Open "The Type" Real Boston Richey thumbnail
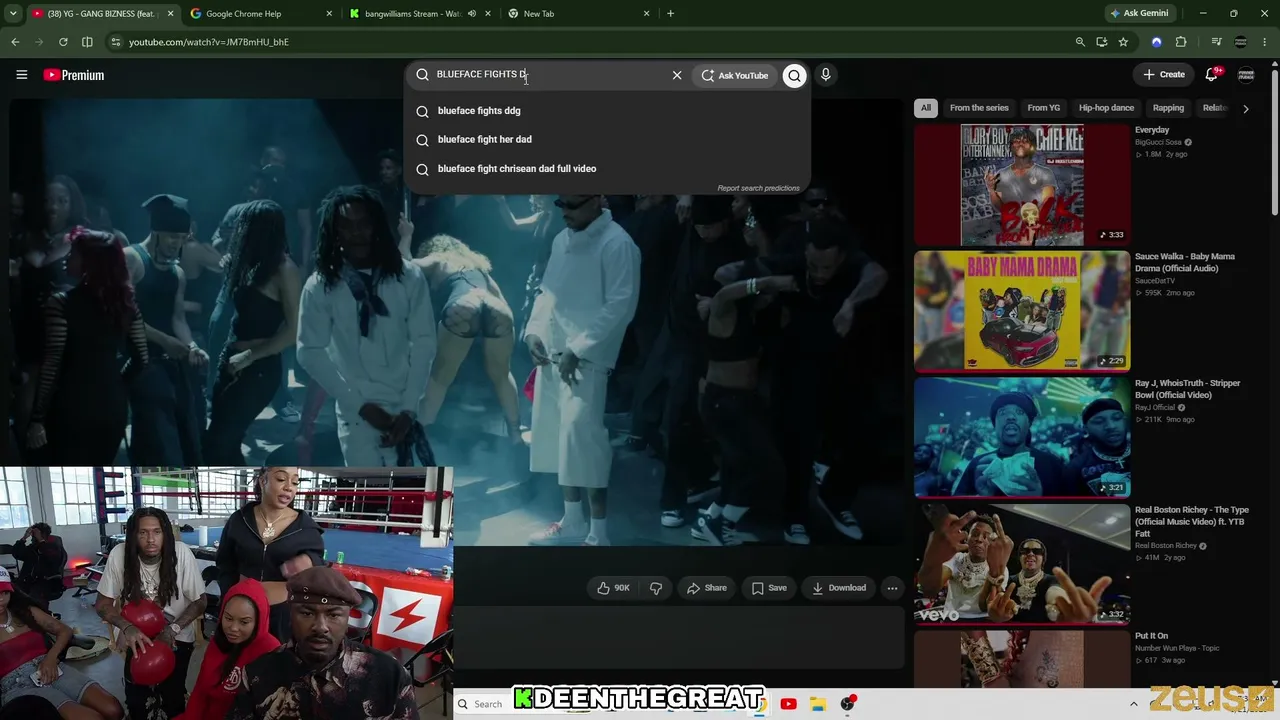 pyautogui.click(x=1021, y=564)
